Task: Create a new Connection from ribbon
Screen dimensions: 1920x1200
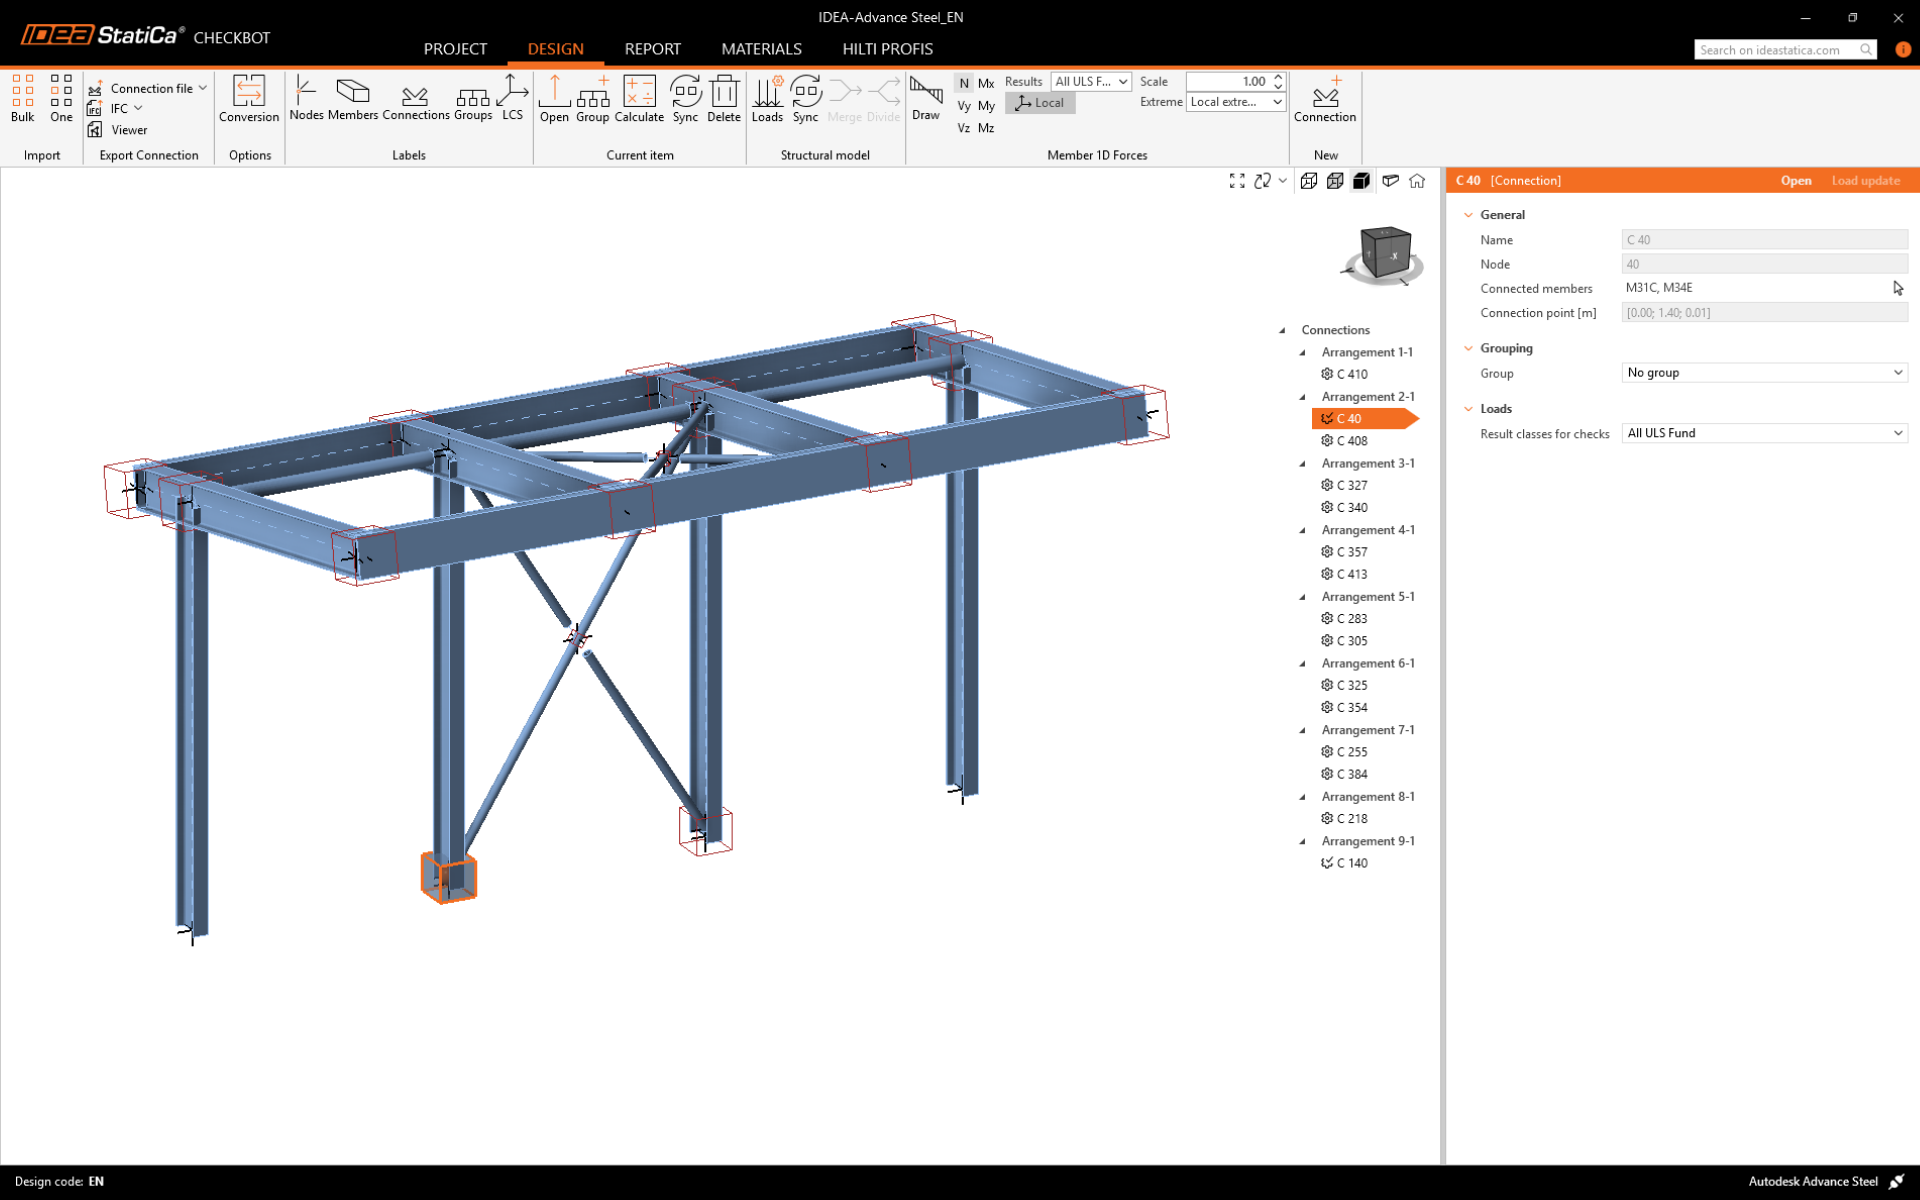Action: coord(1324,98)
